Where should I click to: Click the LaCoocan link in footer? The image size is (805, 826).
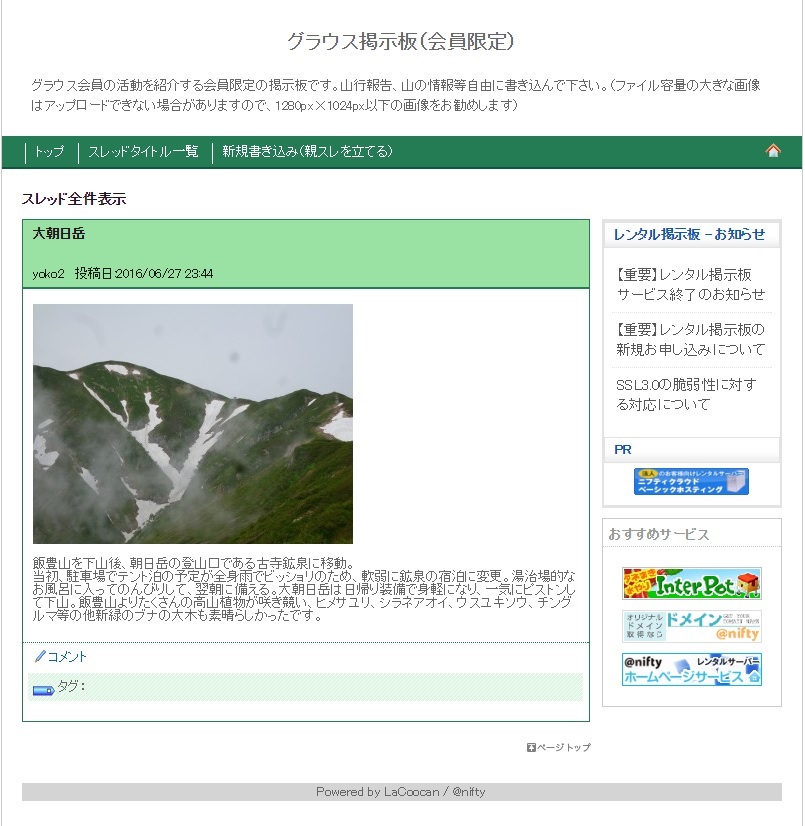coord(411,792)
